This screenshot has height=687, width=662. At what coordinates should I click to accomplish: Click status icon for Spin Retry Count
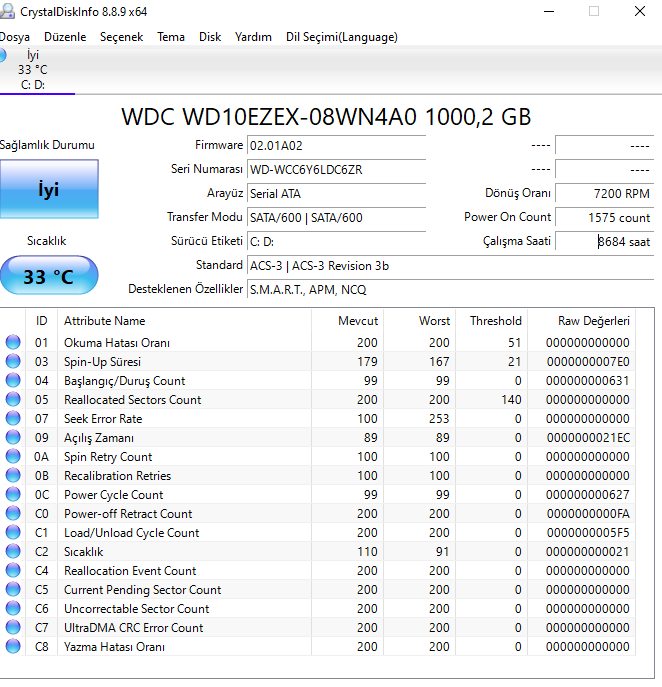coord(13,456)
